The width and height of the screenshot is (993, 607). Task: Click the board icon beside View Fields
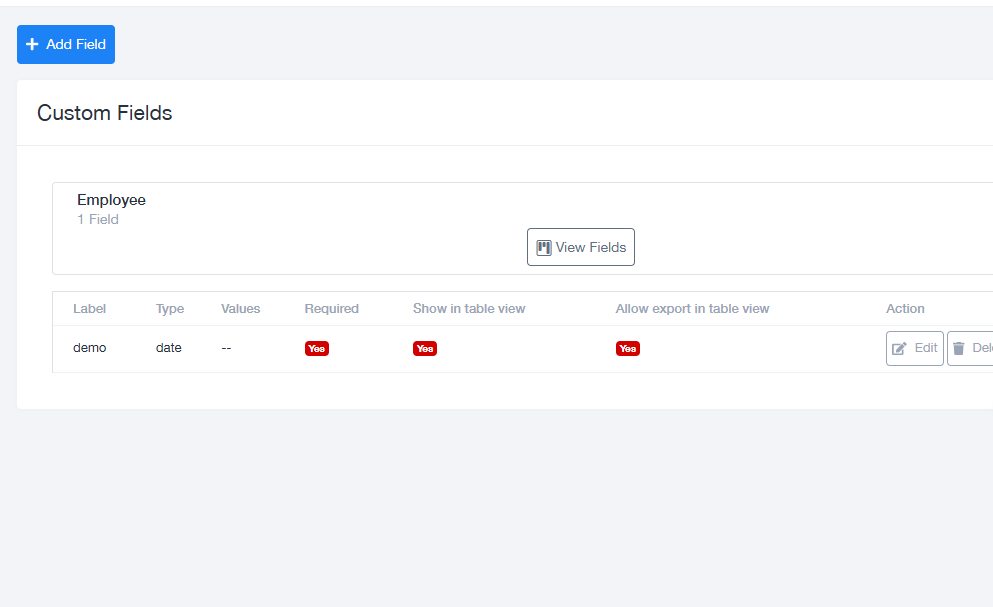tap(544, 248)
